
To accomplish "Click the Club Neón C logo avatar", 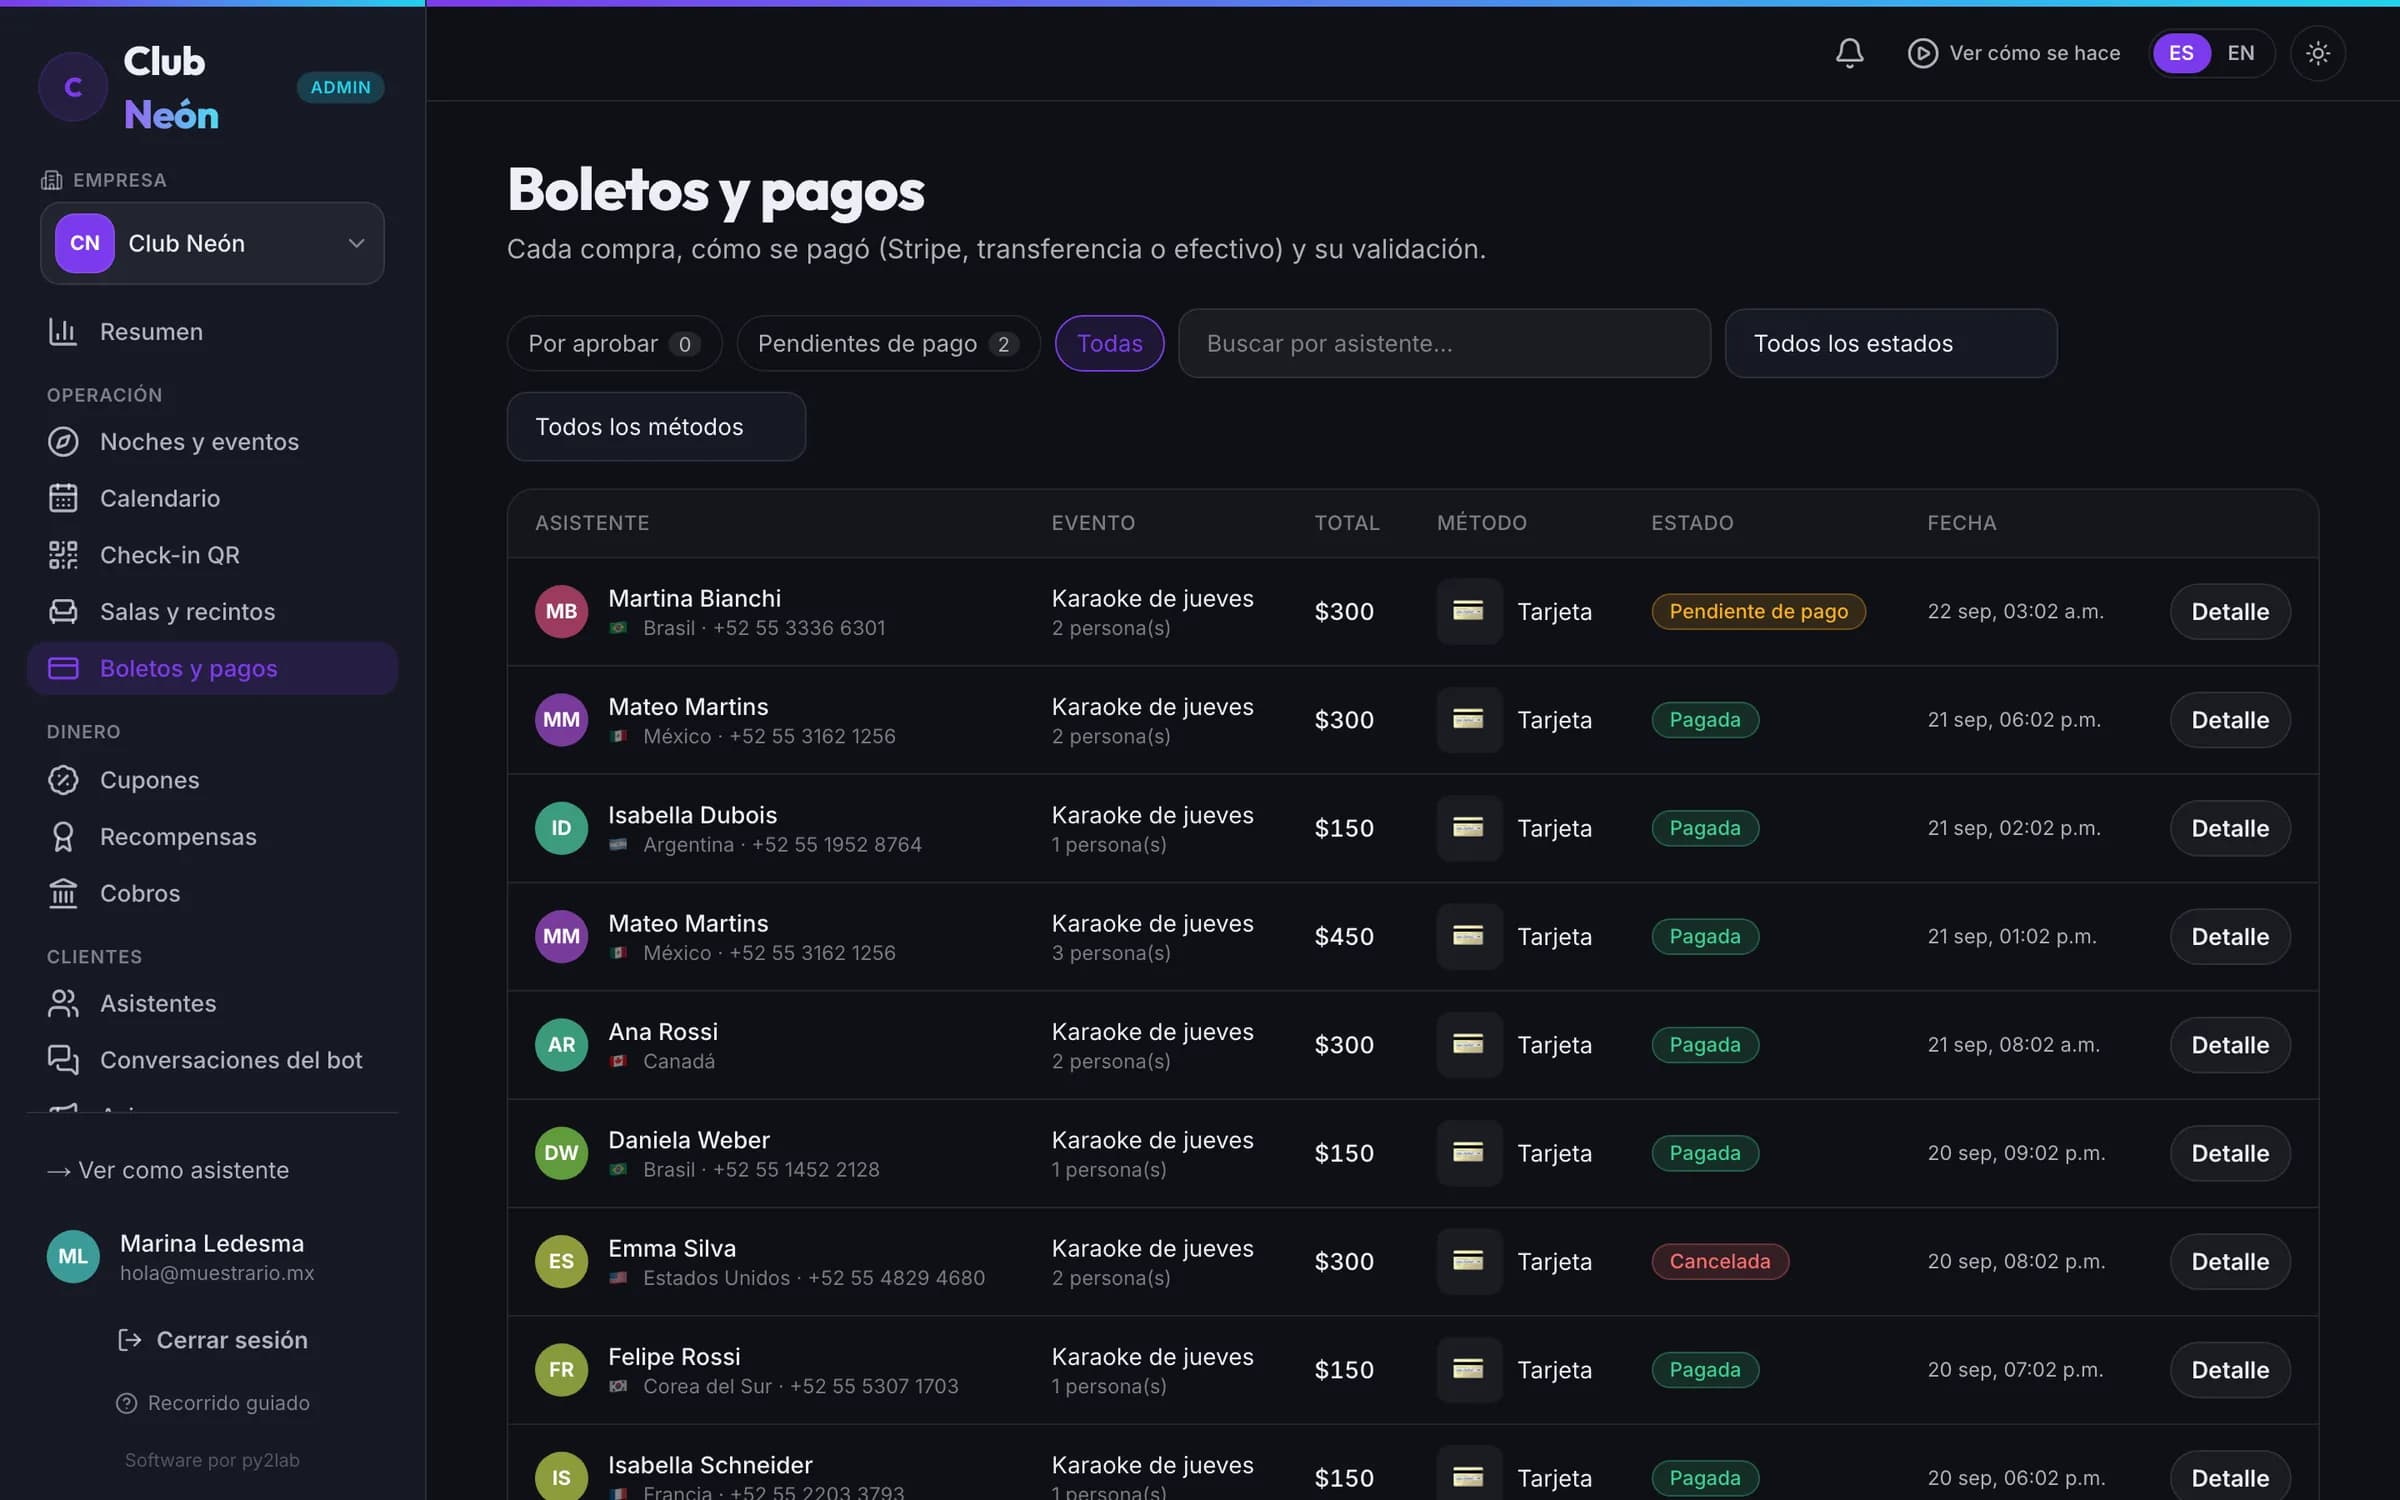I will [x=73, y=87].
